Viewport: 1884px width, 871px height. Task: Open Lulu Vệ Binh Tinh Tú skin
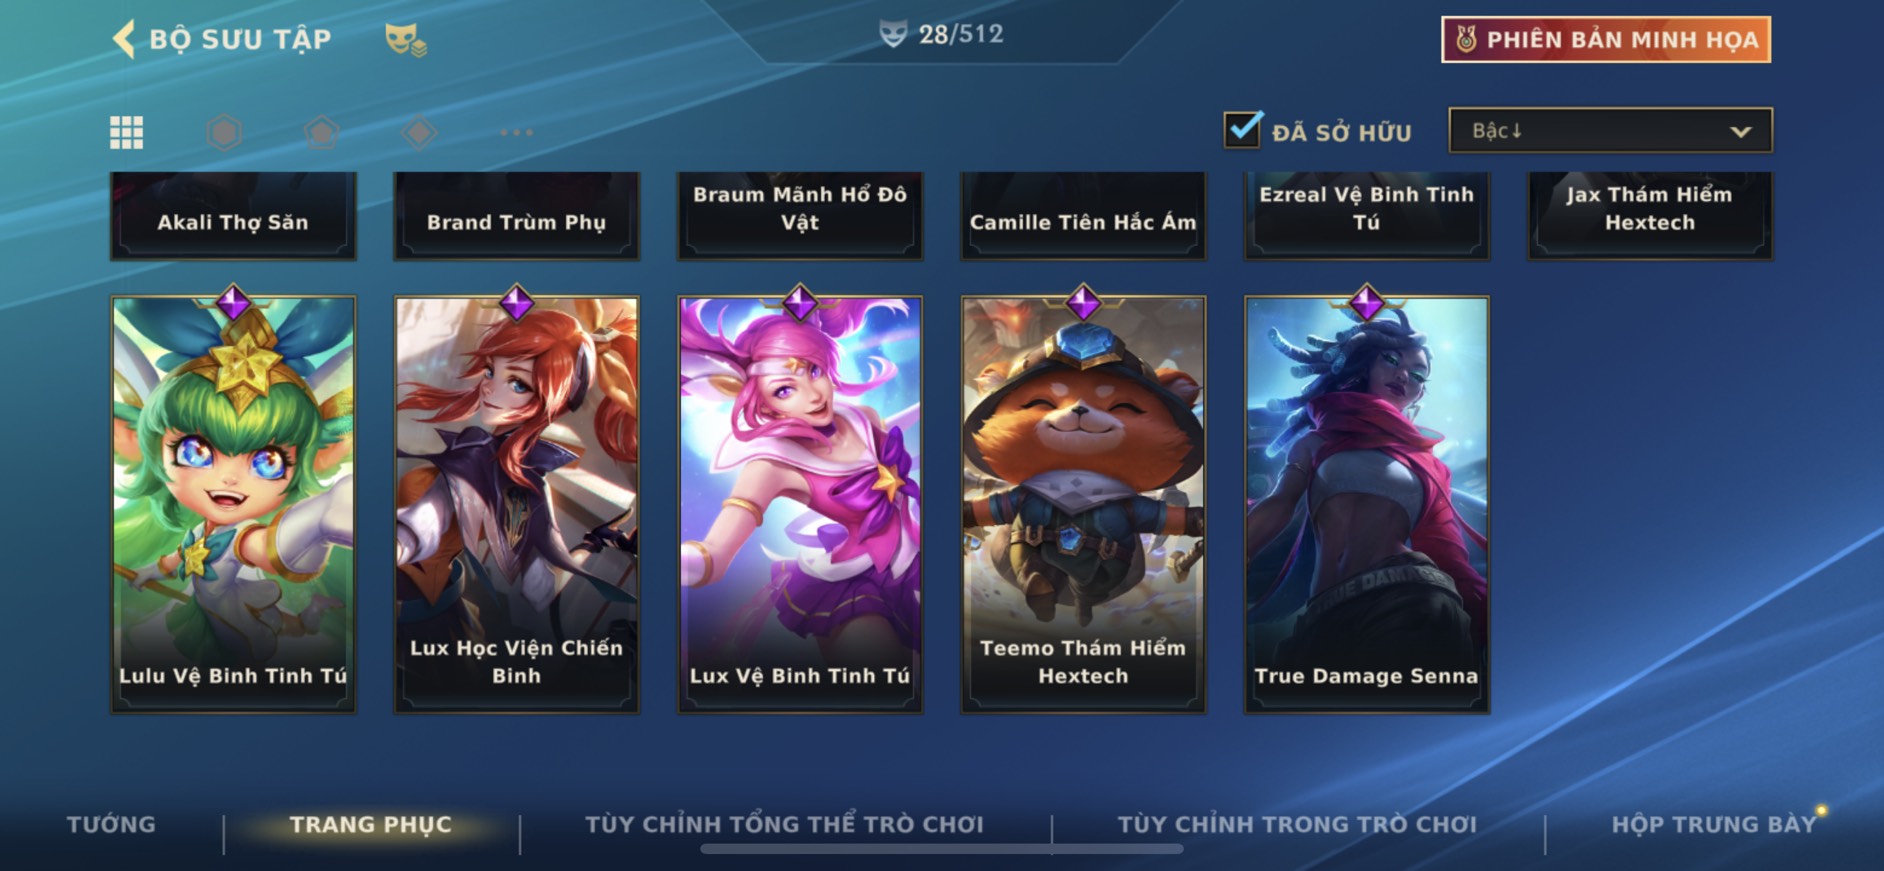233,504
